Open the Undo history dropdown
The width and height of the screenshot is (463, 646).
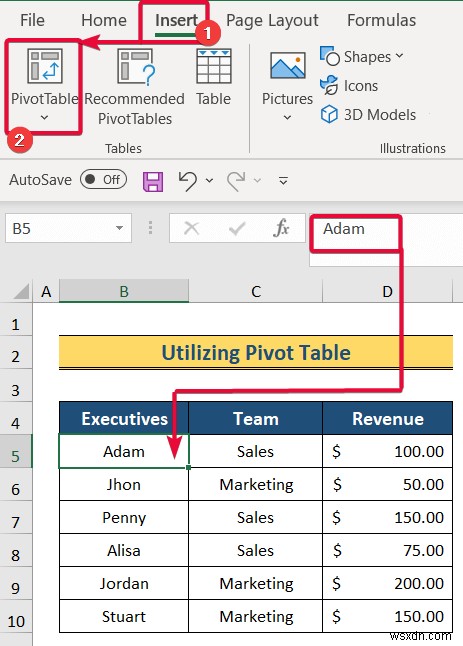[x=209, y=180]
